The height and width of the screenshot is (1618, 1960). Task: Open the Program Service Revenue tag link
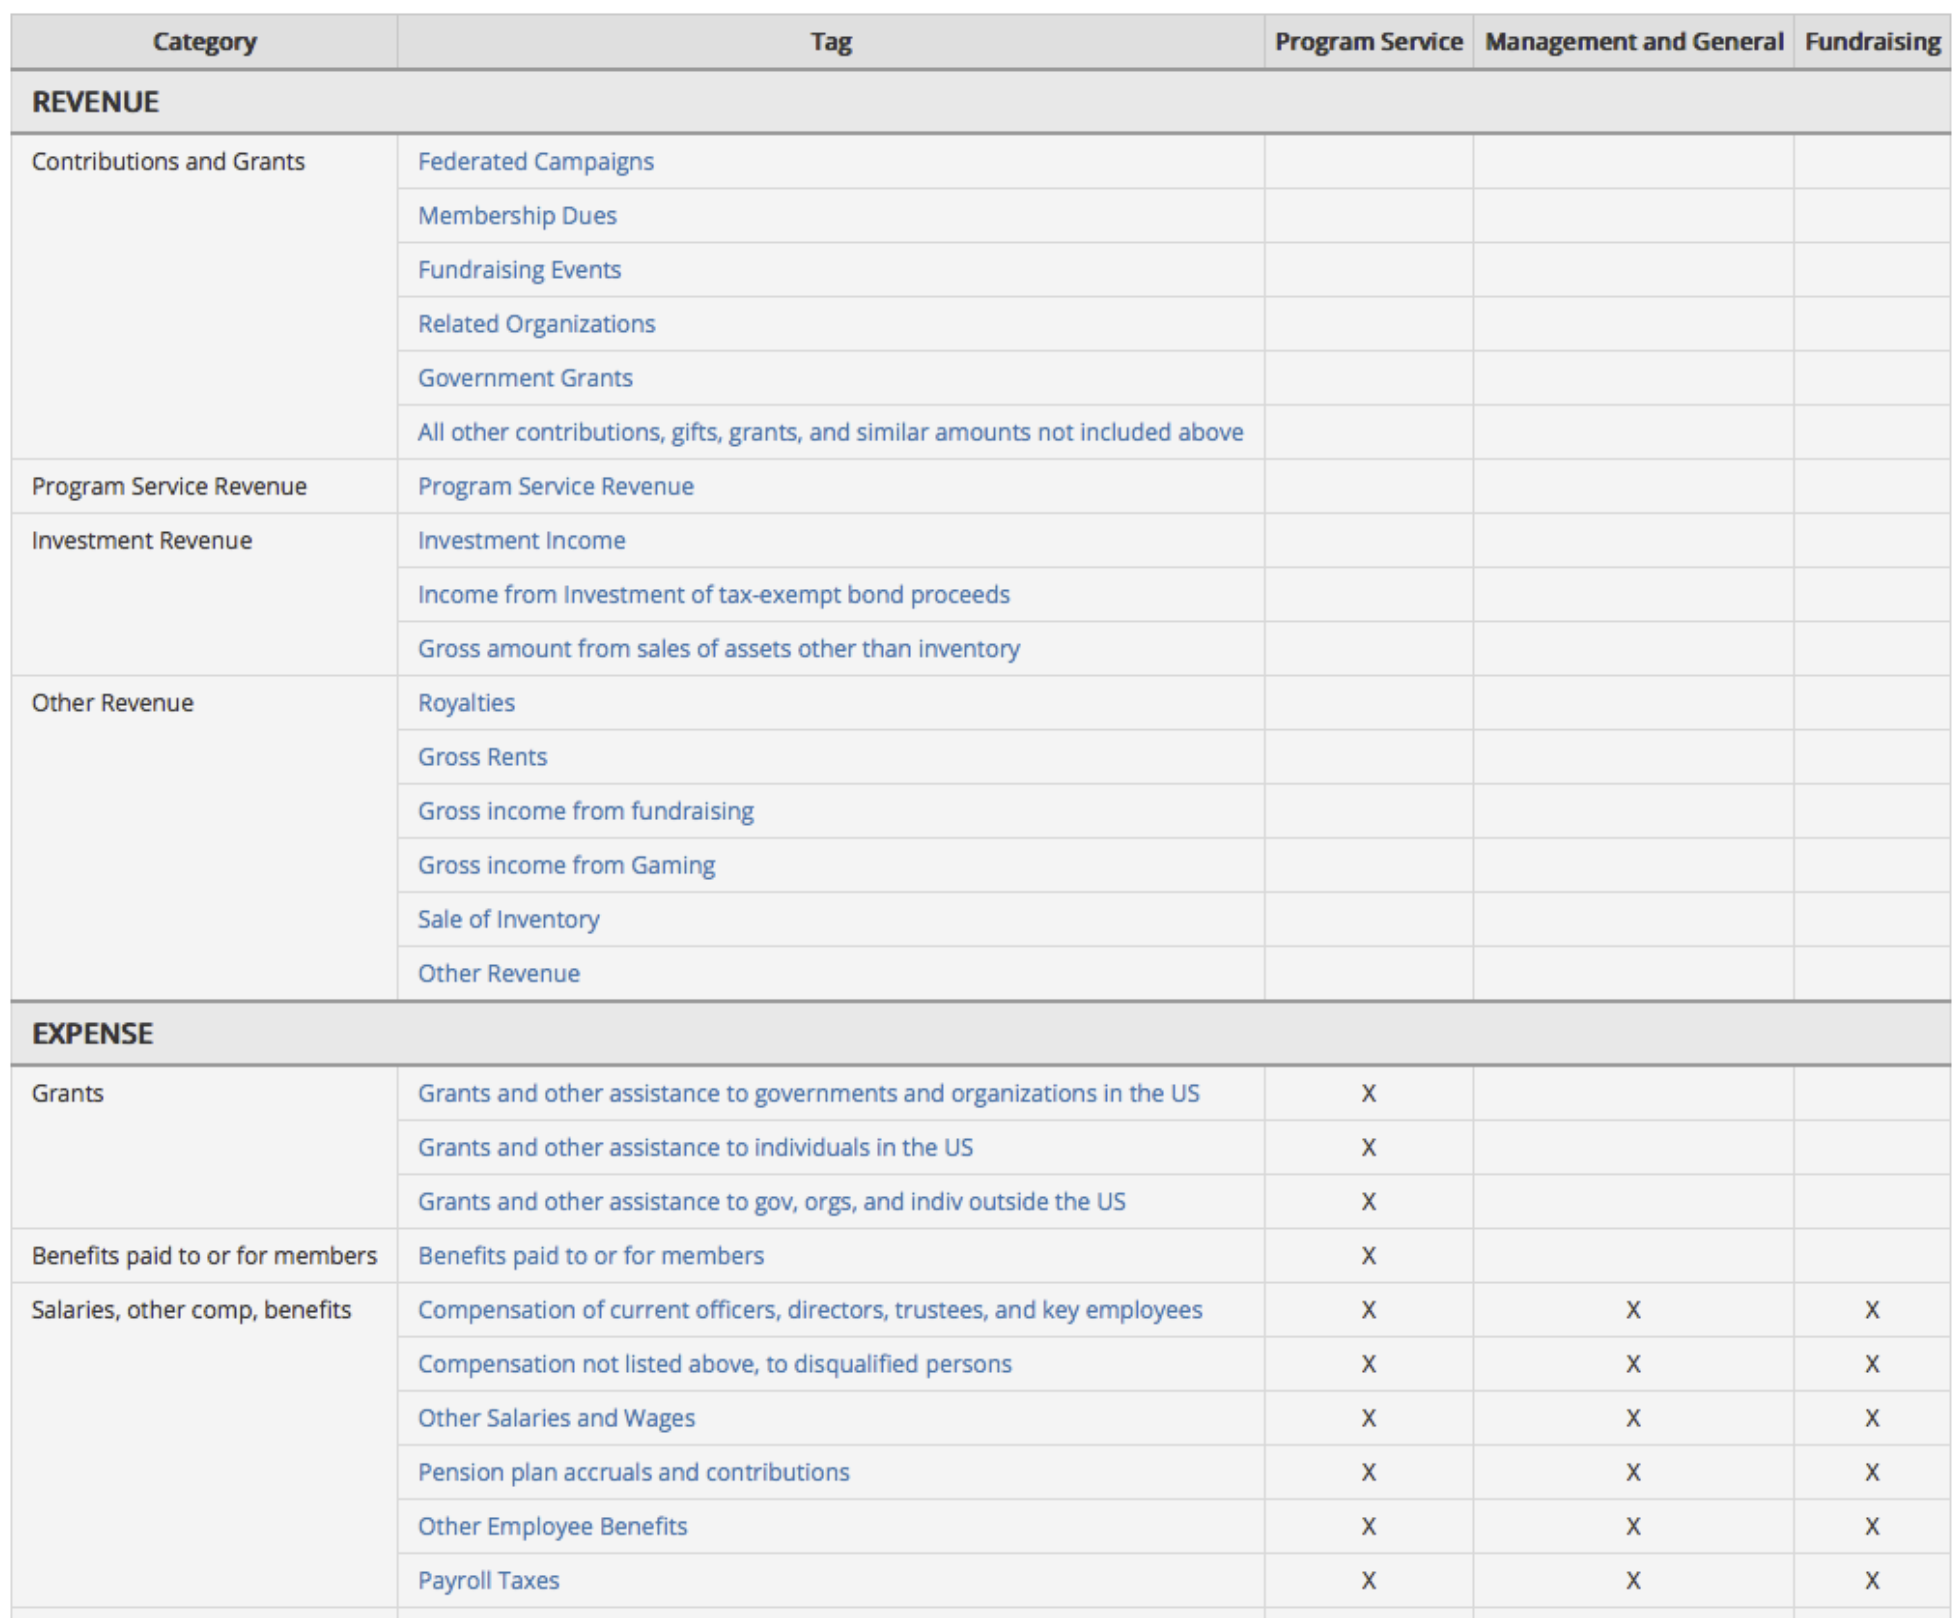[555, 485]
